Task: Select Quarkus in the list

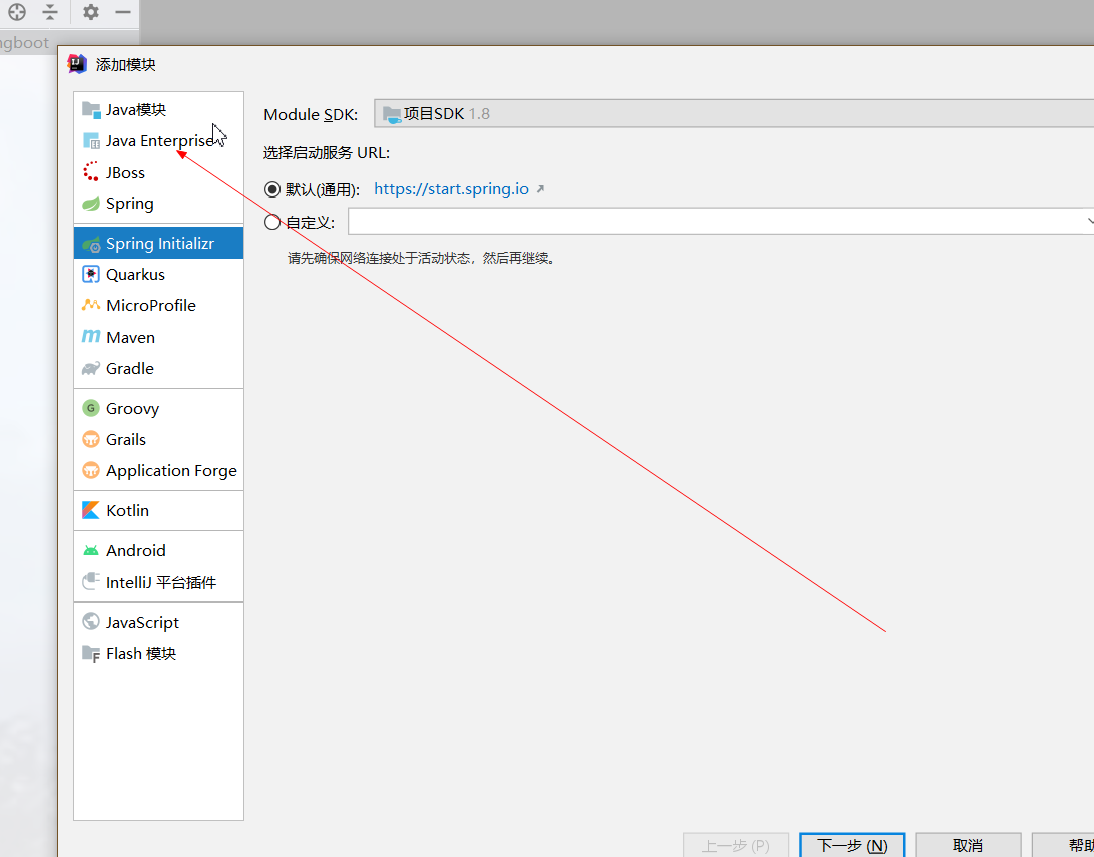Action: point(158,274)
